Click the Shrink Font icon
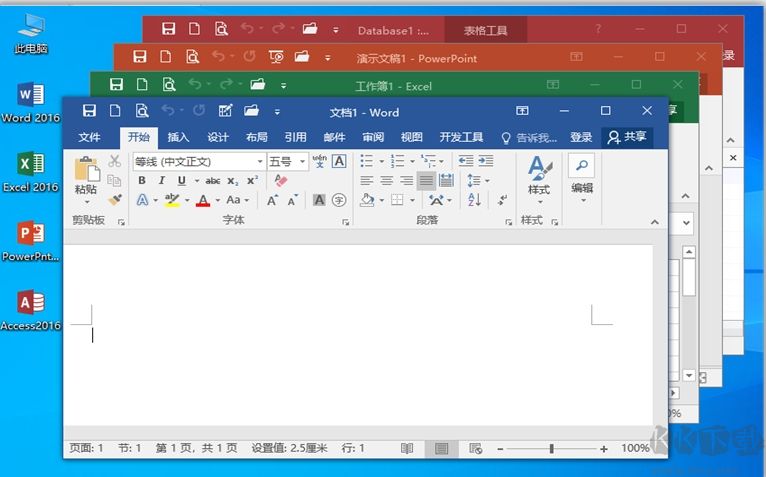The width and height of the screenshot is (766, 477). (x=293, y=200)
